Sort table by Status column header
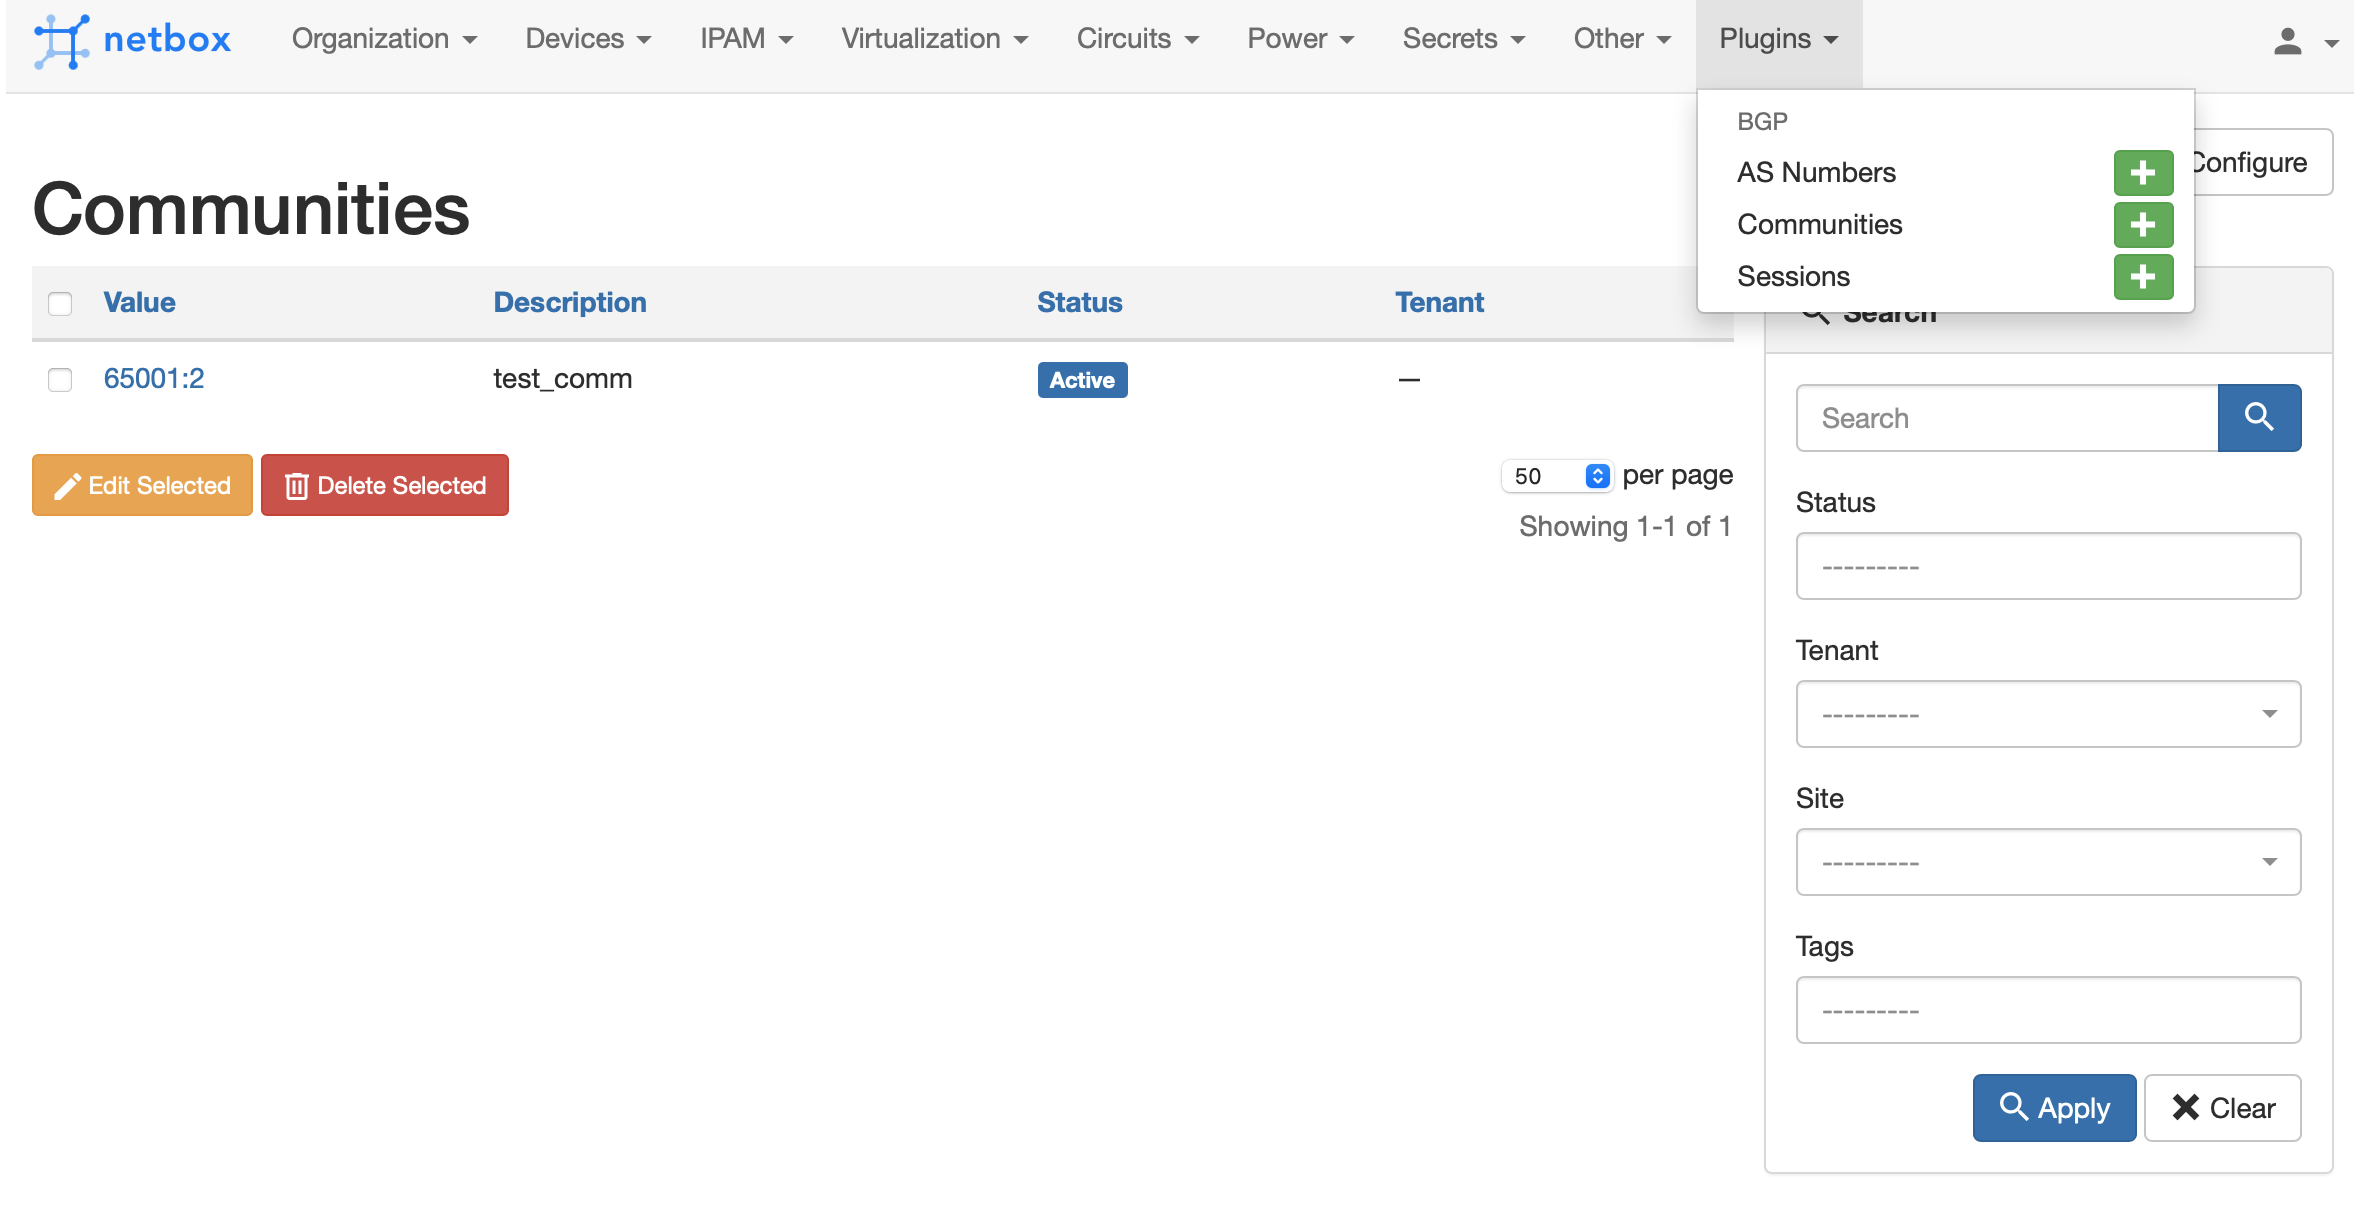Screen dimensions: 2354x1208 [1079, 302]
